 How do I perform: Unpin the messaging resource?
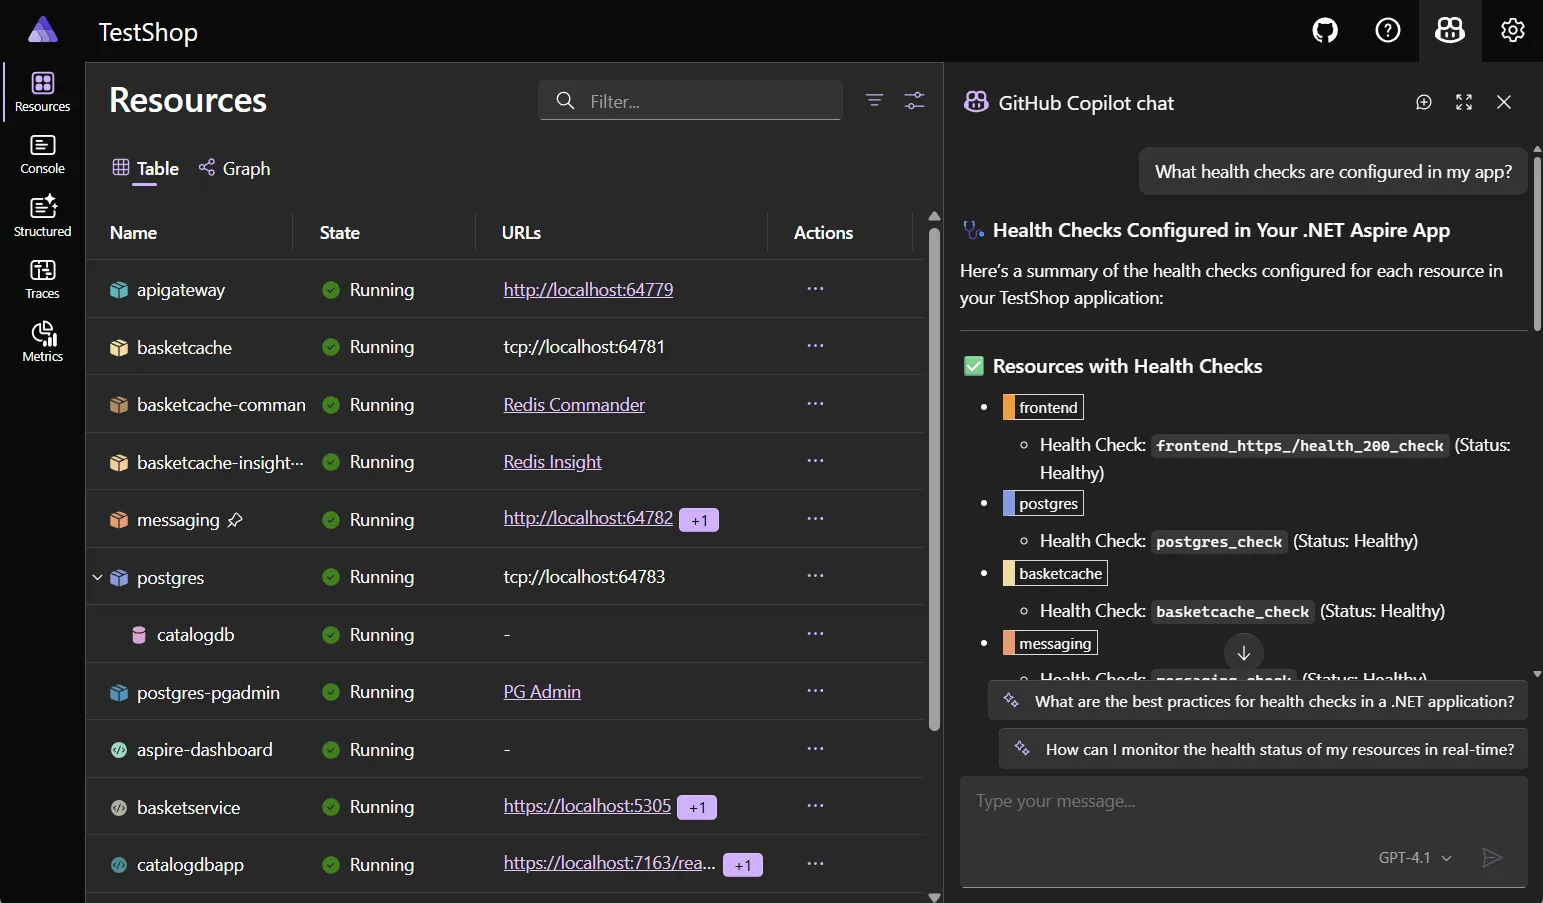[x=235, y=520]
